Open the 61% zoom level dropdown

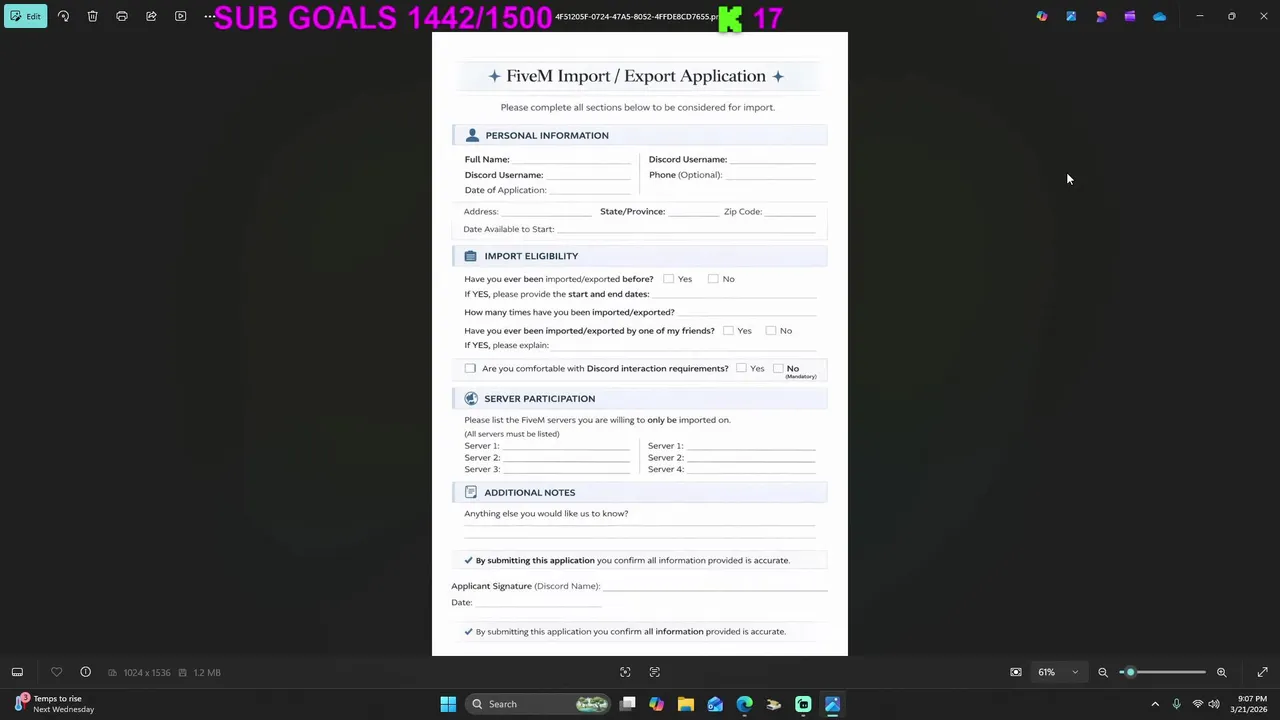tap(1058, 672)
